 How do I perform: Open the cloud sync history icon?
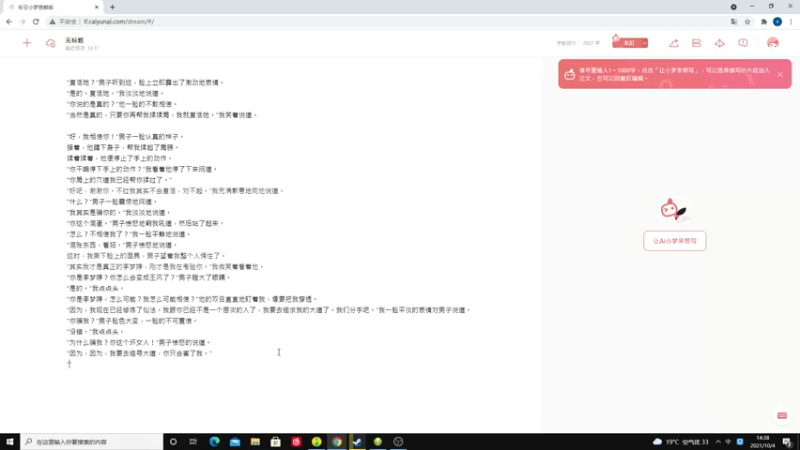click(50, 43)
